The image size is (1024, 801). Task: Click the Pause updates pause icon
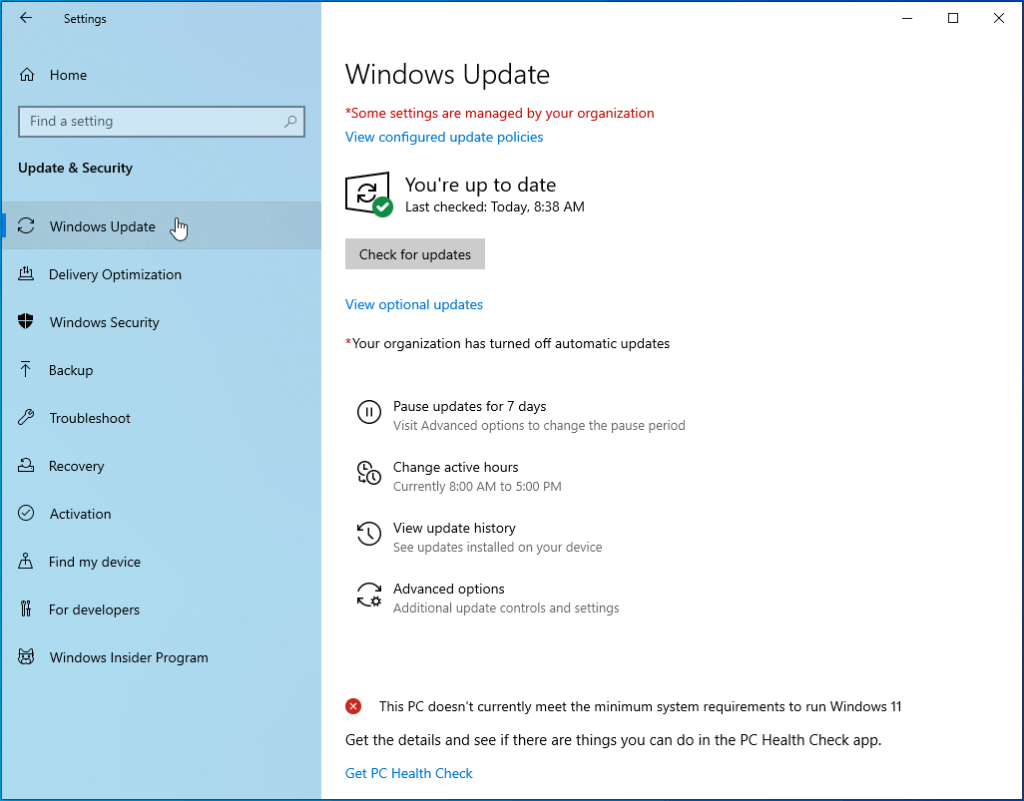370,412
